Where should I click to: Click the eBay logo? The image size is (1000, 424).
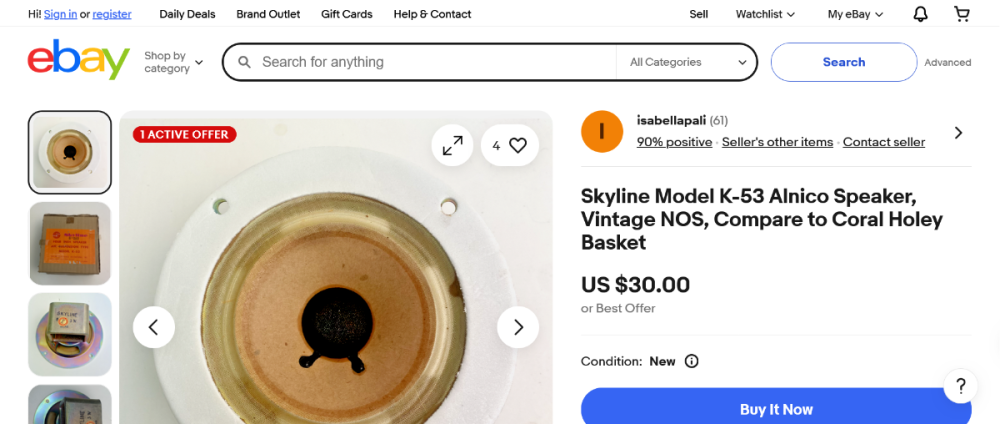tap(79, 61)
